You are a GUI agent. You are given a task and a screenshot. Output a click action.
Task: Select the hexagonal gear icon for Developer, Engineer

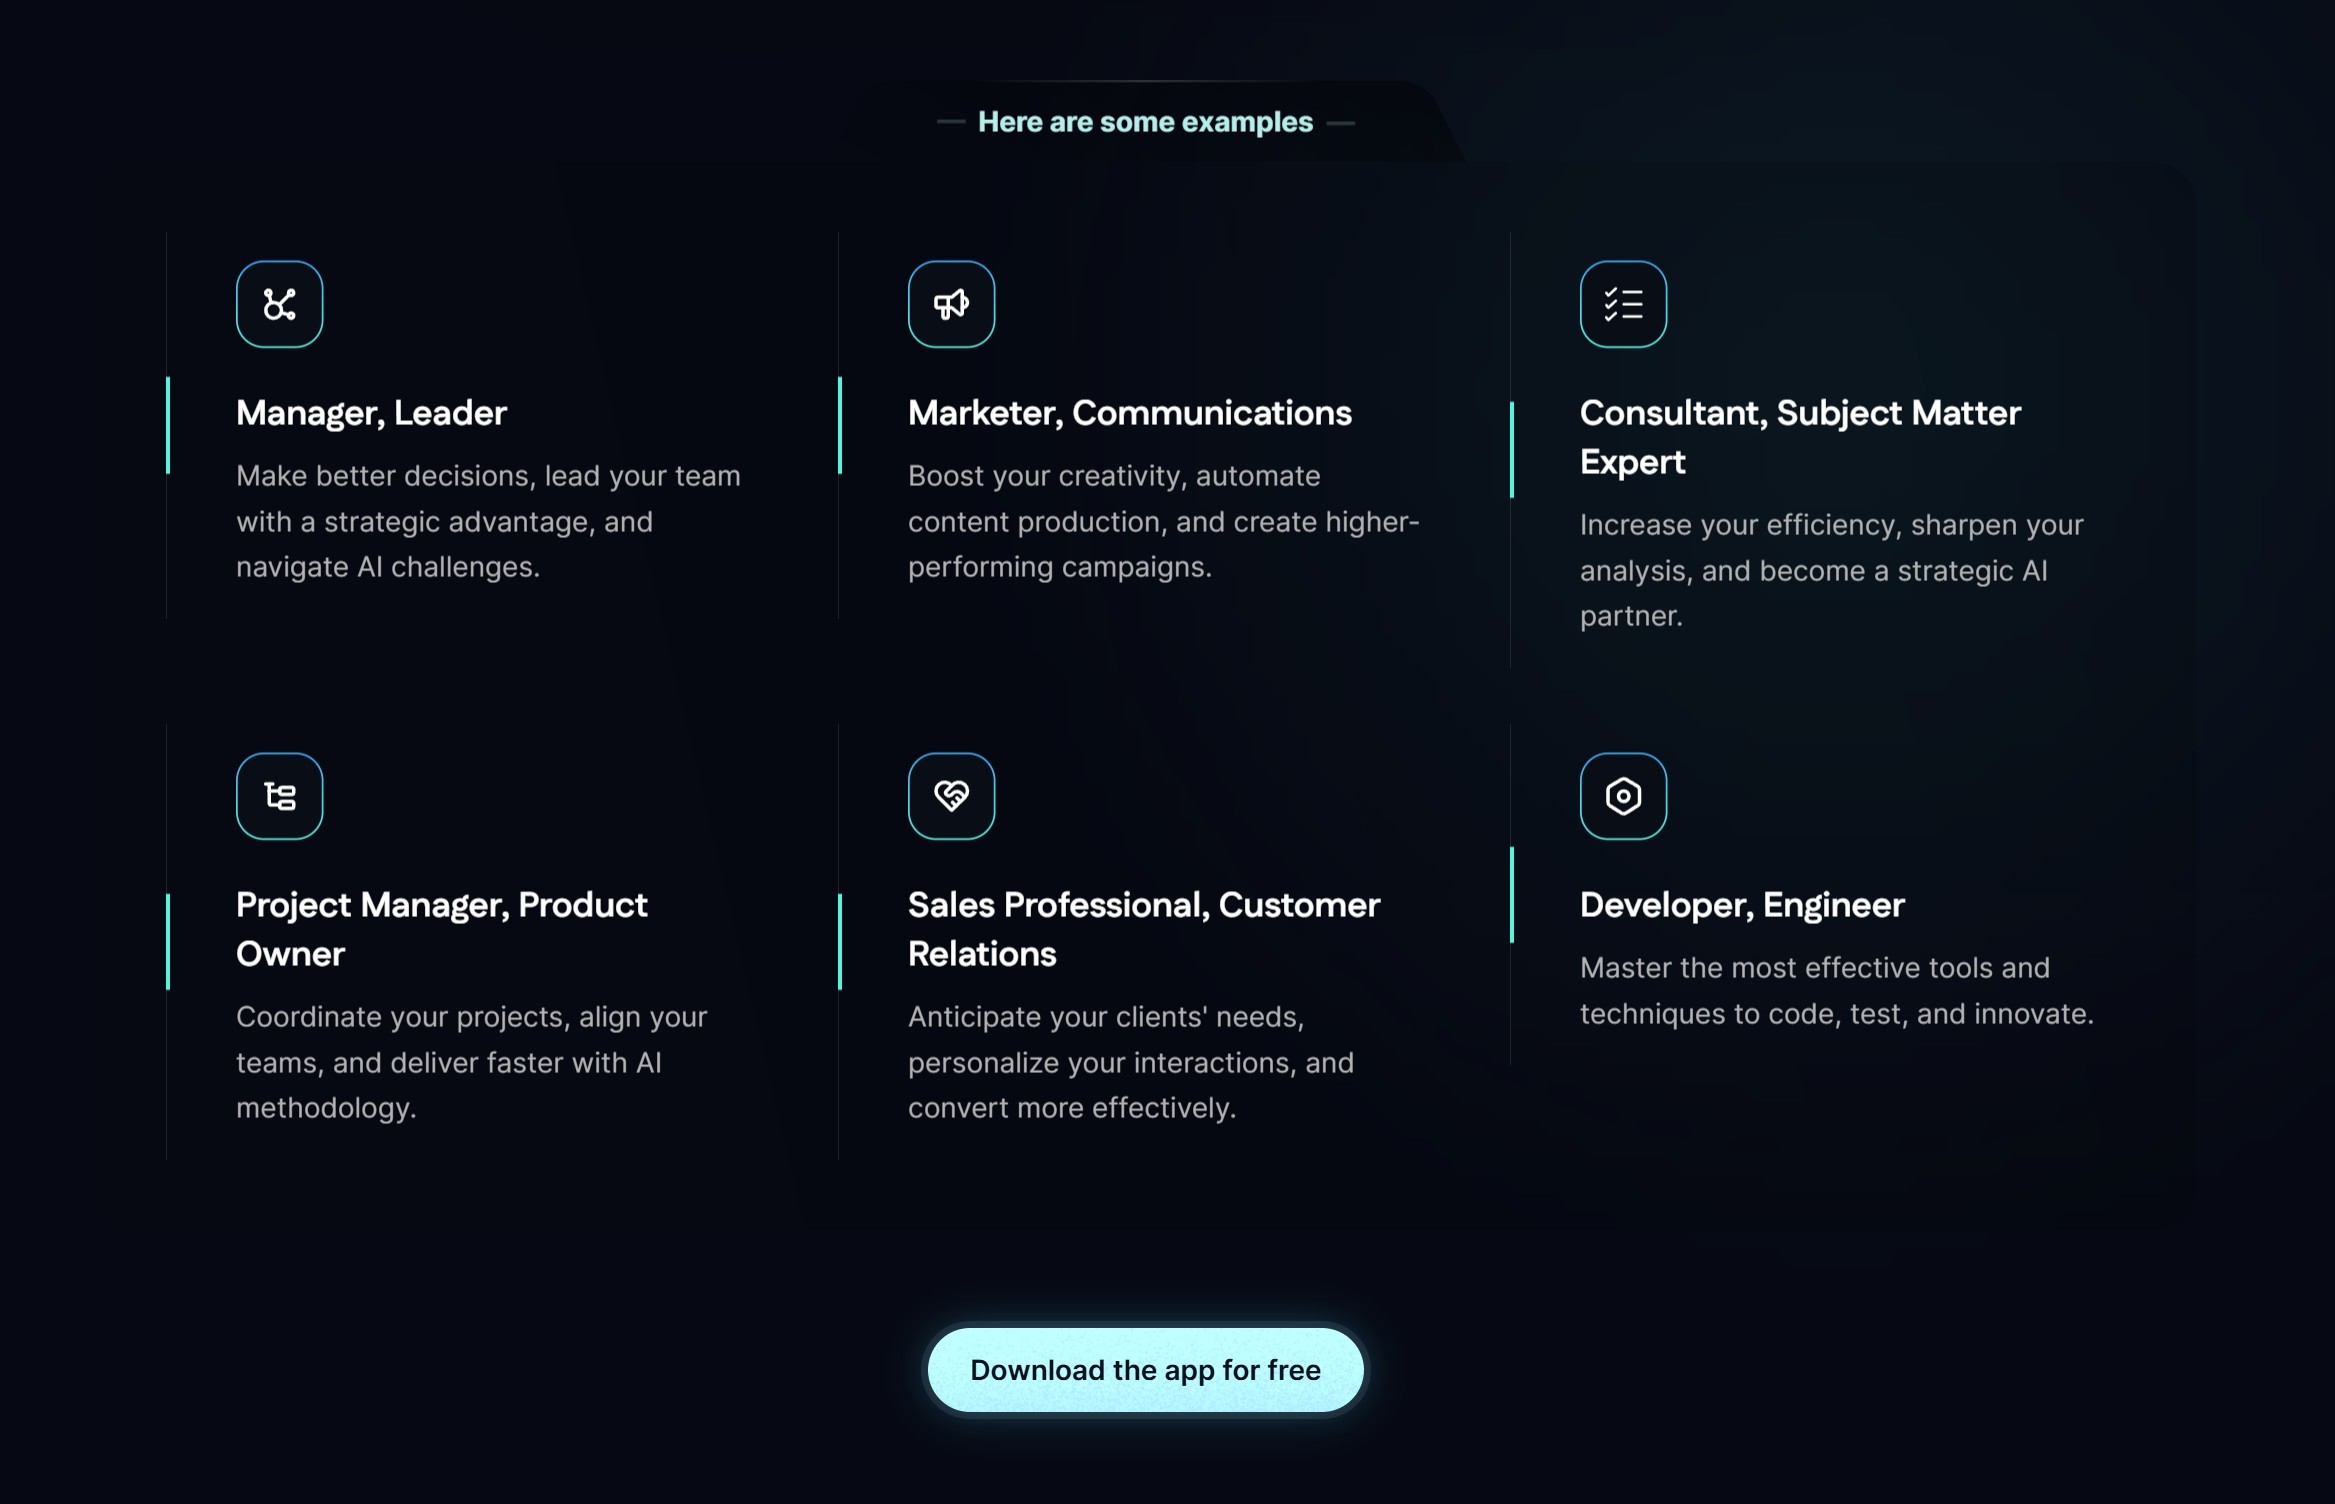click(x=1622, y=795)
